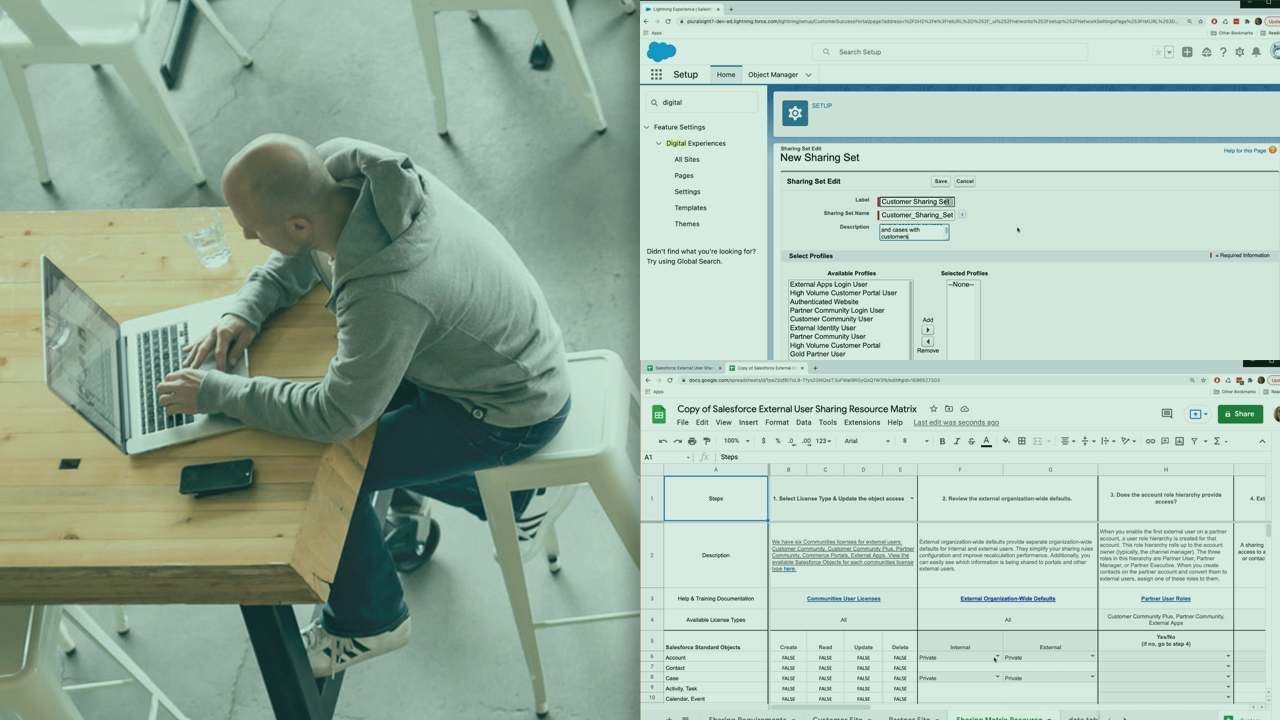Open Settings under Digital Experiences
The width and height of the screenshot is (1280, 720).
(687, 191)
